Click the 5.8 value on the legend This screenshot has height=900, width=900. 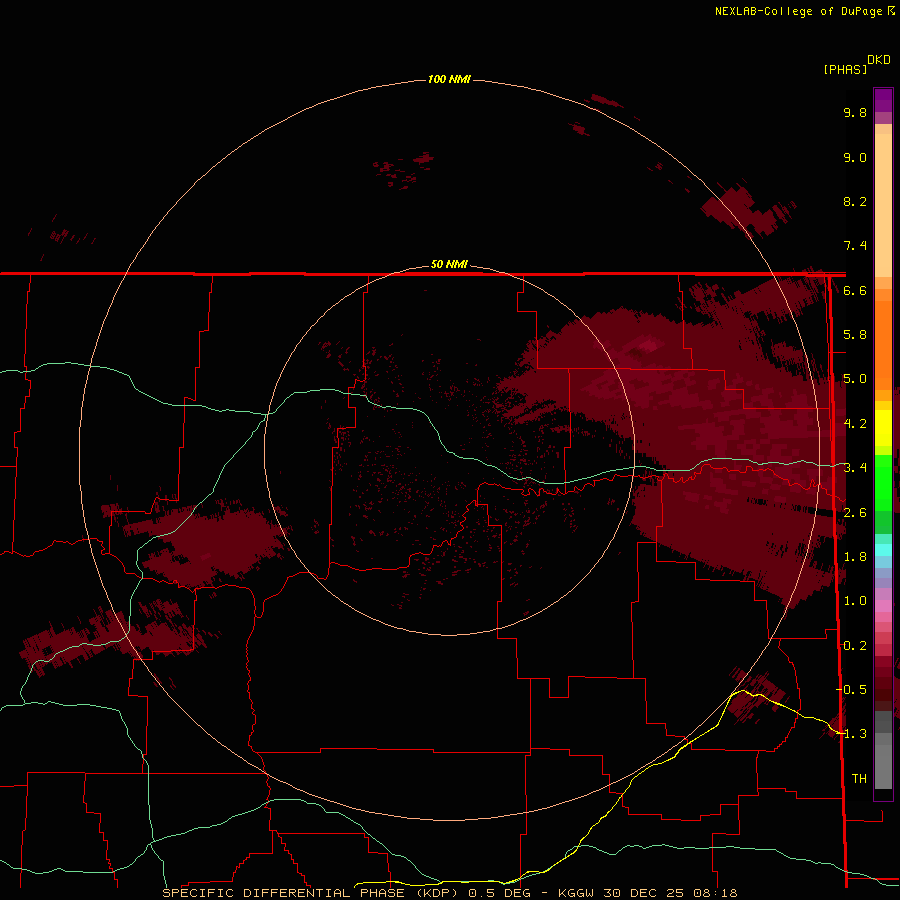tap(855, 335)
